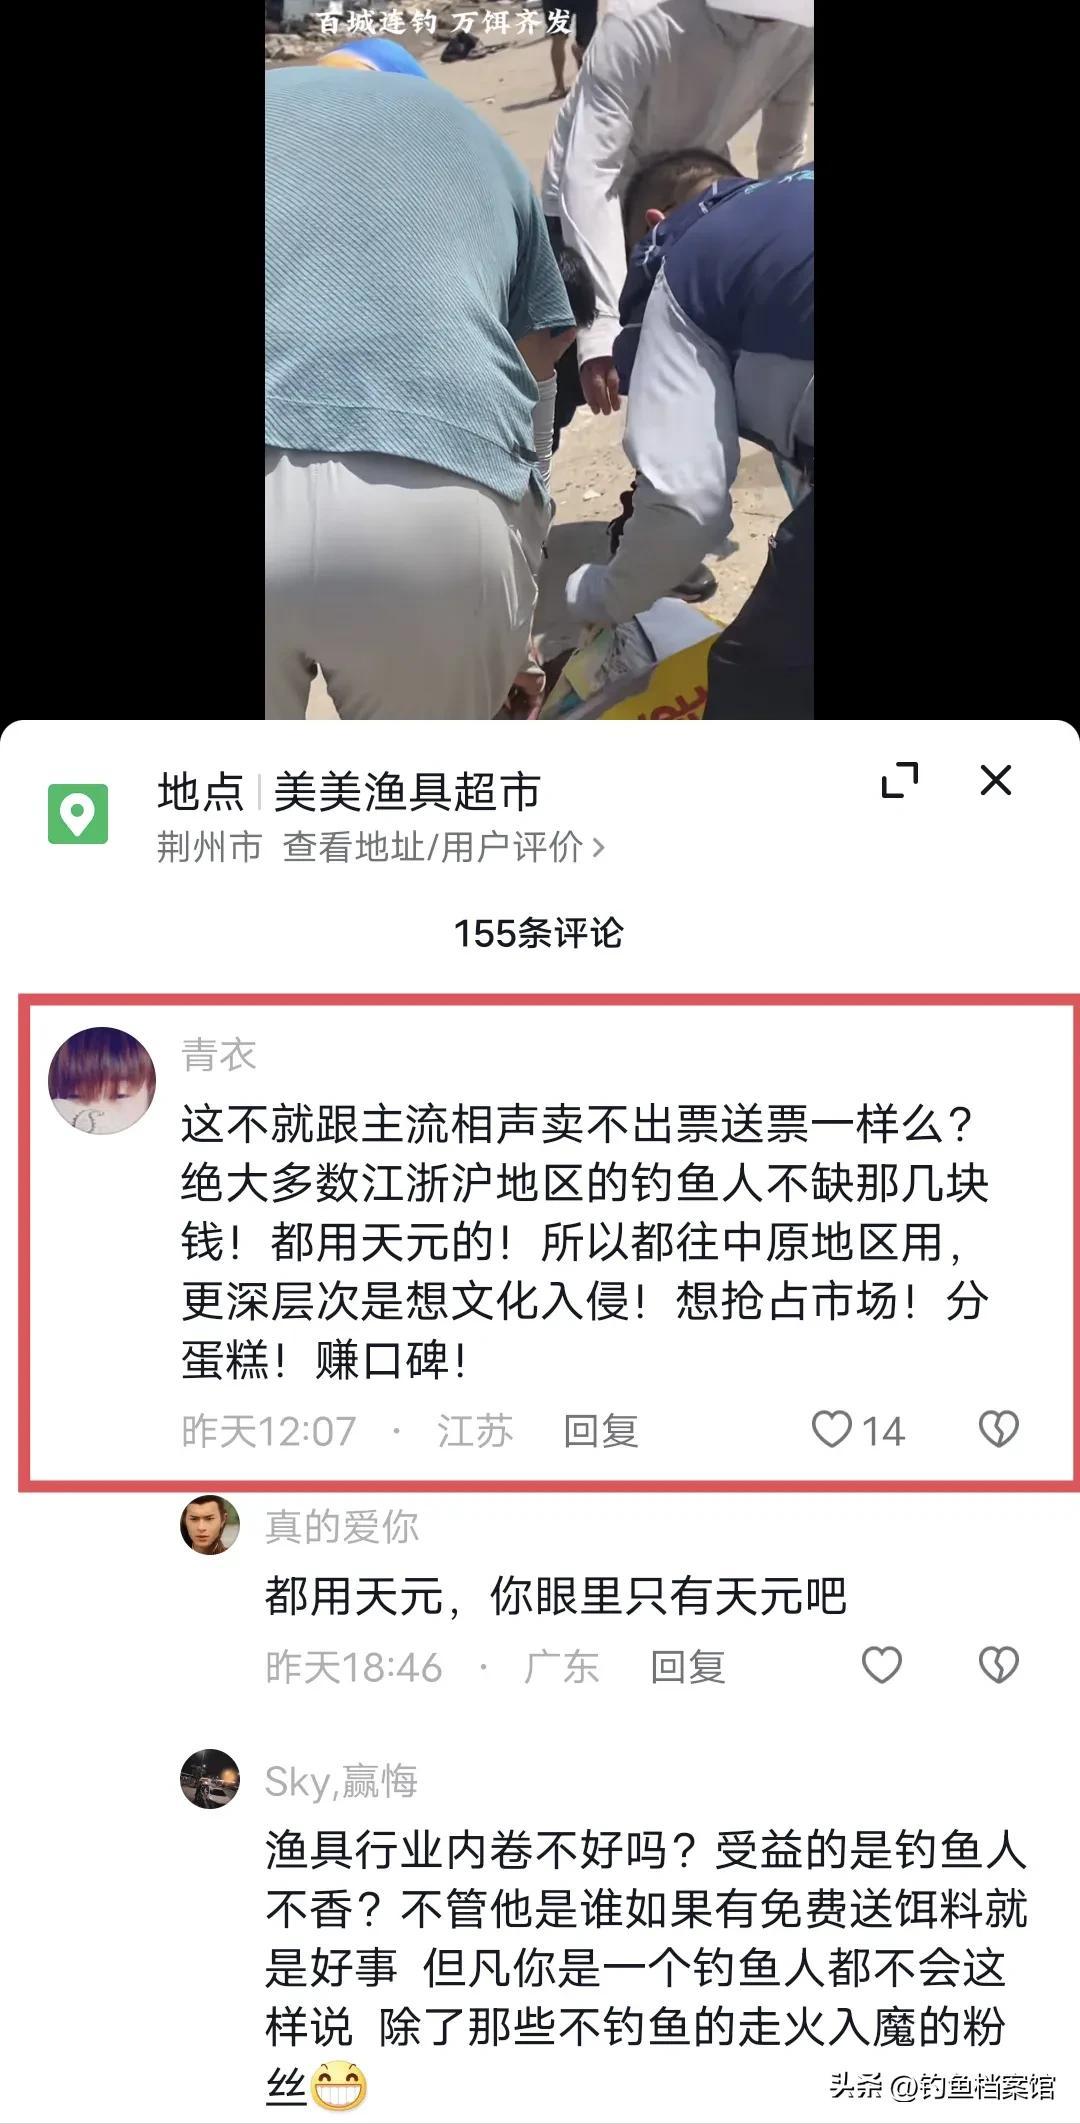Open 查看地址/用户评价 link
1080x2124 pixels.
(x=444, y=848)
